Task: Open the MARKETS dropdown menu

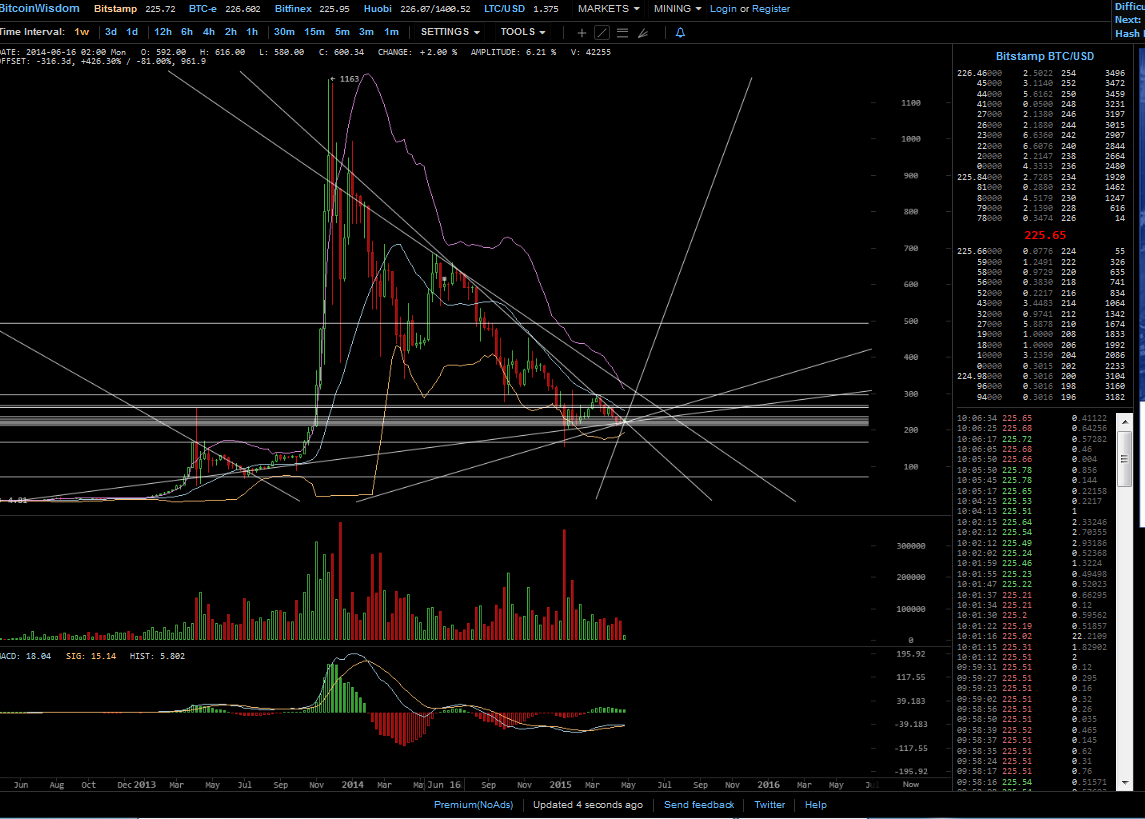Action: (608, 9)
